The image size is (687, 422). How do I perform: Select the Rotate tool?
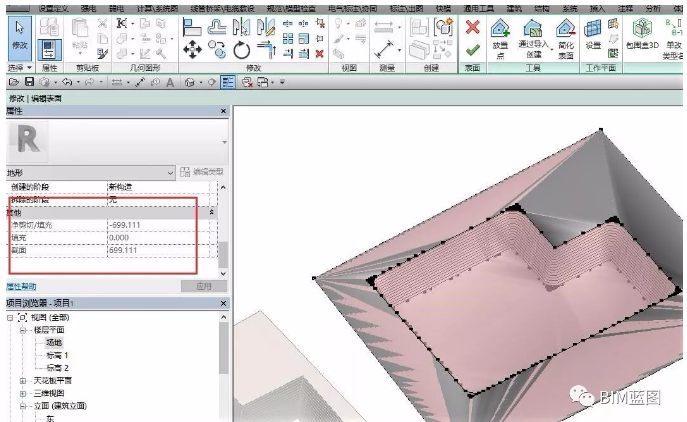[241, 50]
